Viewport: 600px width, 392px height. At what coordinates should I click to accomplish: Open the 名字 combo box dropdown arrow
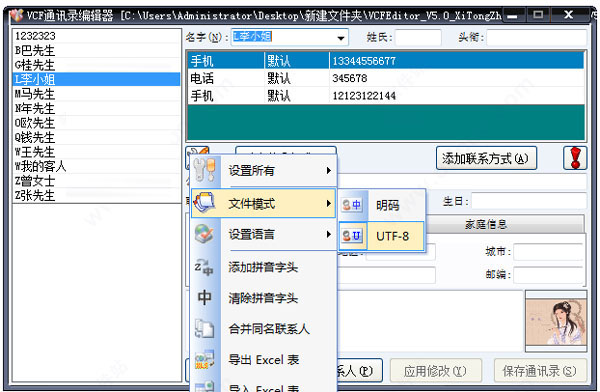tap(341, 38)
